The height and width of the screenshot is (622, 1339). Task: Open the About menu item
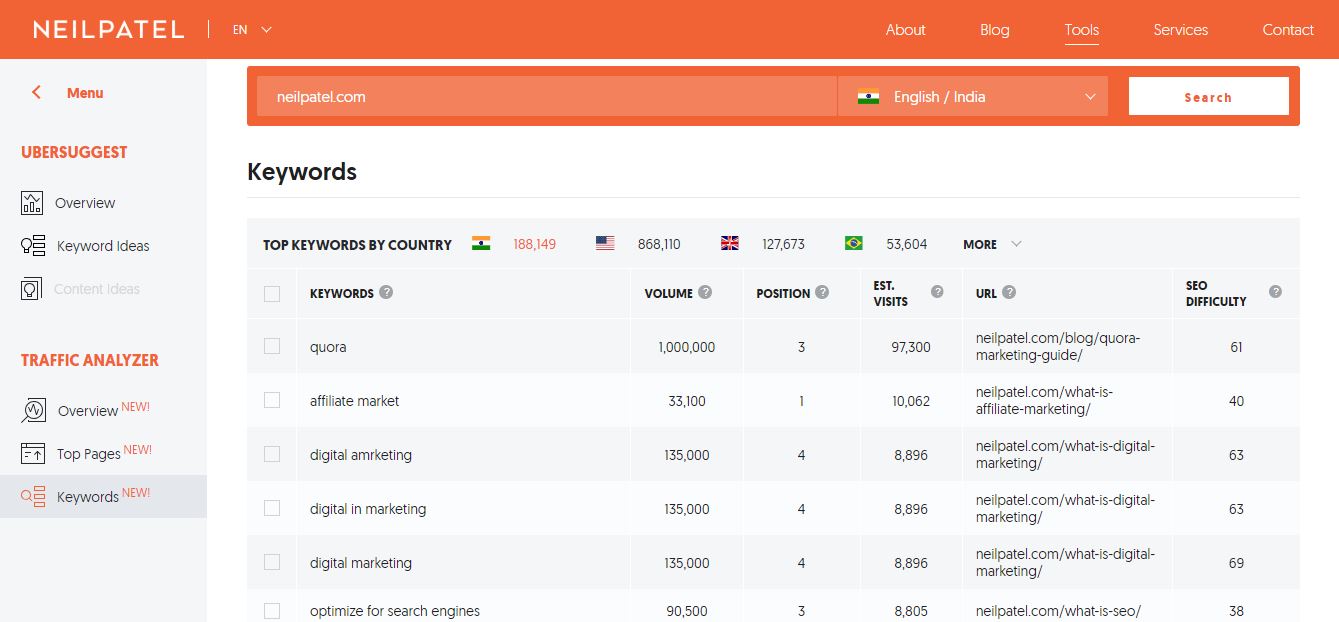click(x=905, y=30)
